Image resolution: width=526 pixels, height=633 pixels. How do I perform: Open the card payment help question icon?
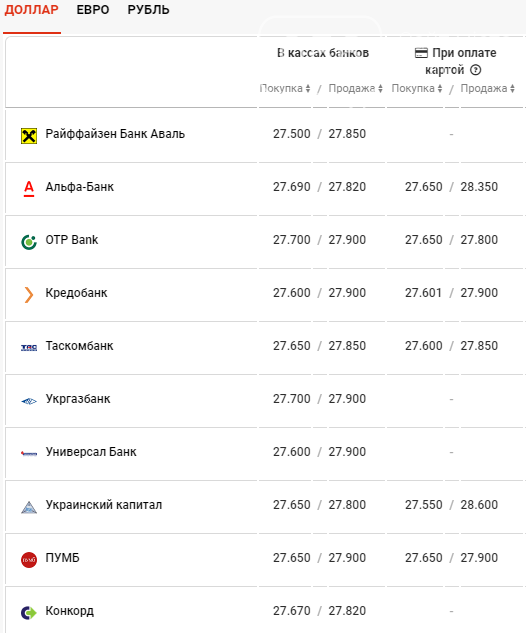point(476,70)
